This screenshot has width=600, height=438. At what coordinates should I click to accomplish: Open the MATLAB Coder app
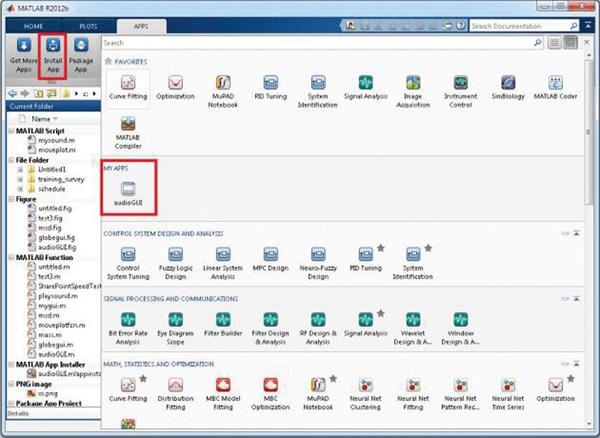pyautogui.click(x=555, y=88)
